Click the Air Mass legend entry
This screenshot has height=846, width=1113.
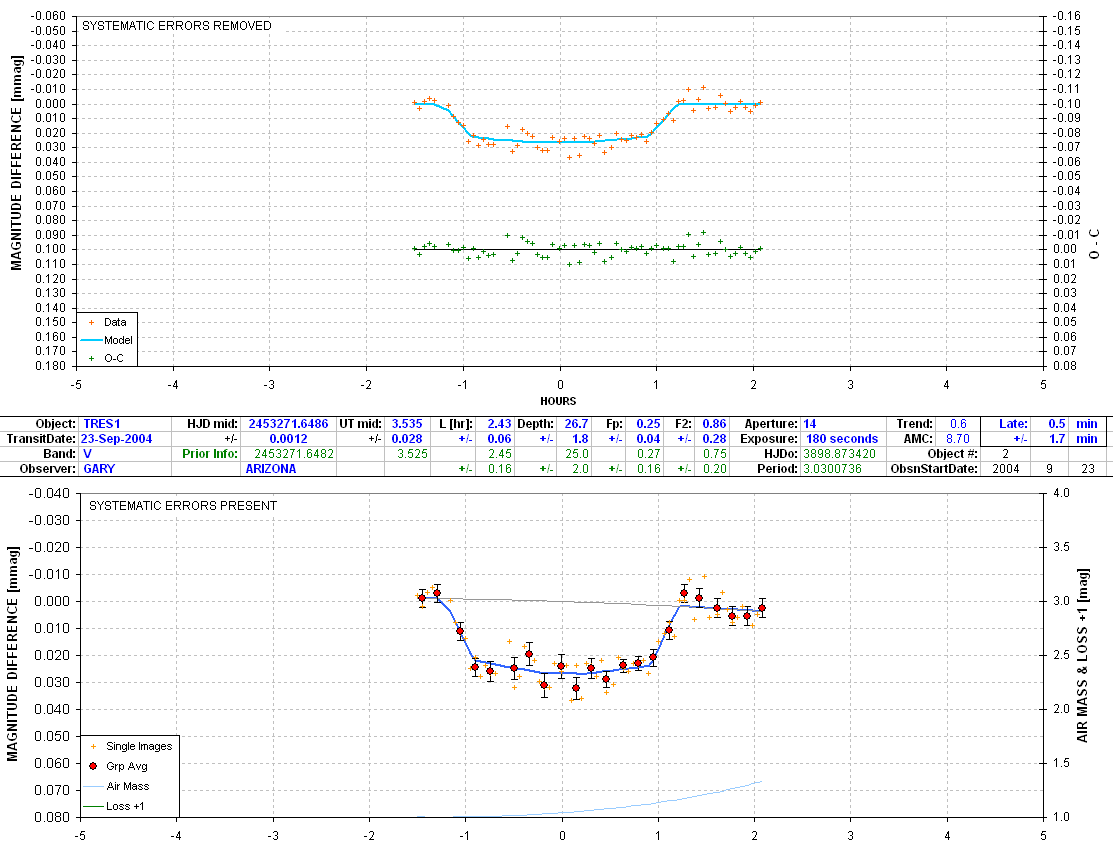tap(116, 786)
